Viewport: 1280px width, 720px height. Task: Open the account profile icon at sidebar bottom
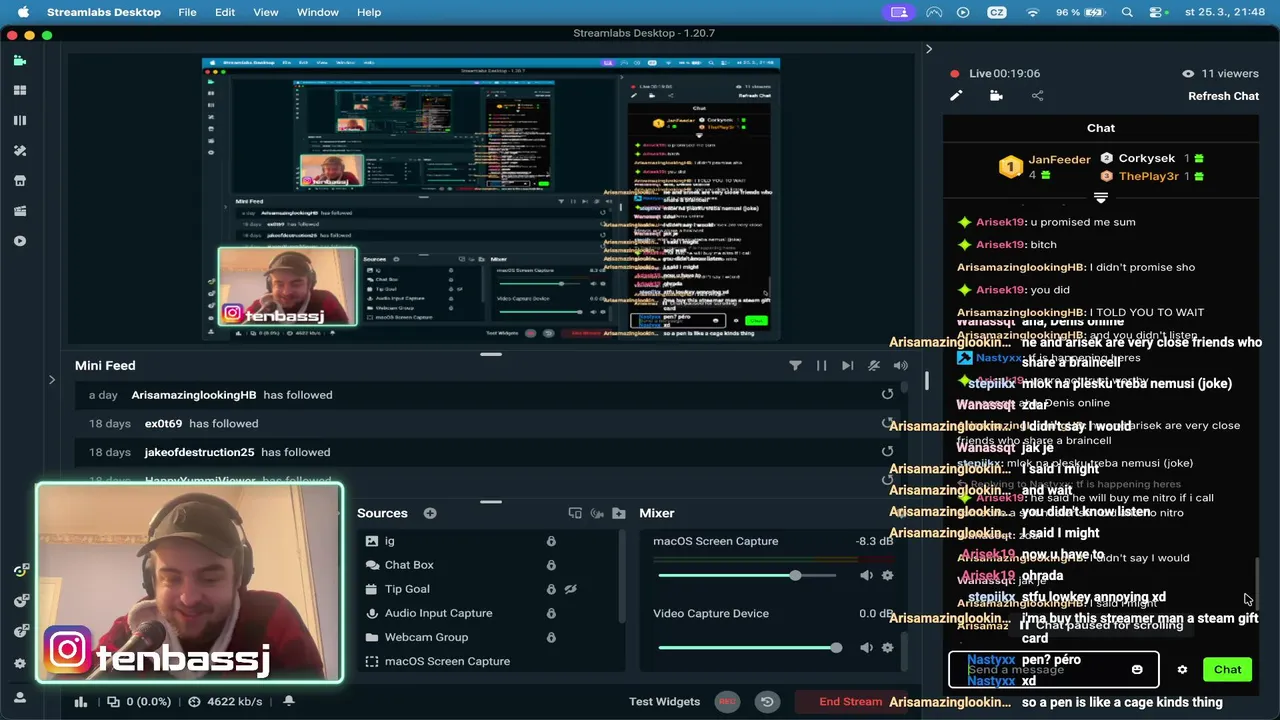click(20, 697)
